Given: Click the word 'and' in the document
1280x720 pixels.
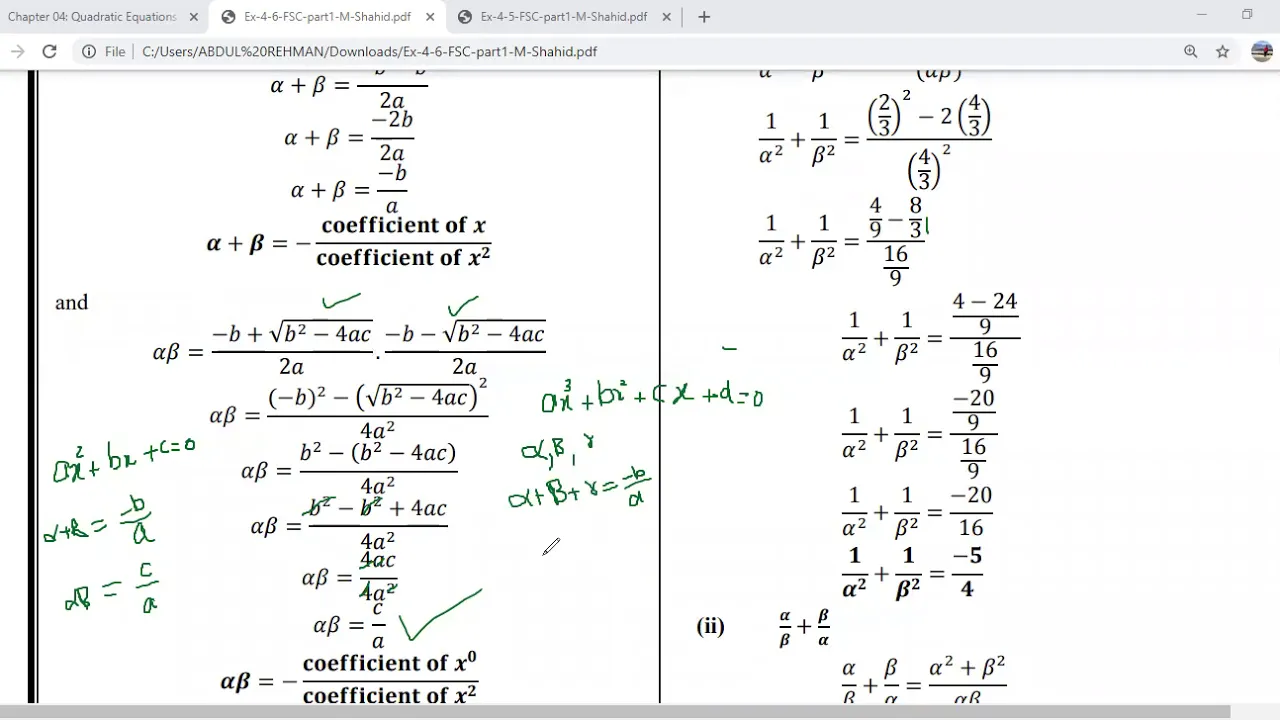Looking at the screenshot, I should (x=71, y=303).
